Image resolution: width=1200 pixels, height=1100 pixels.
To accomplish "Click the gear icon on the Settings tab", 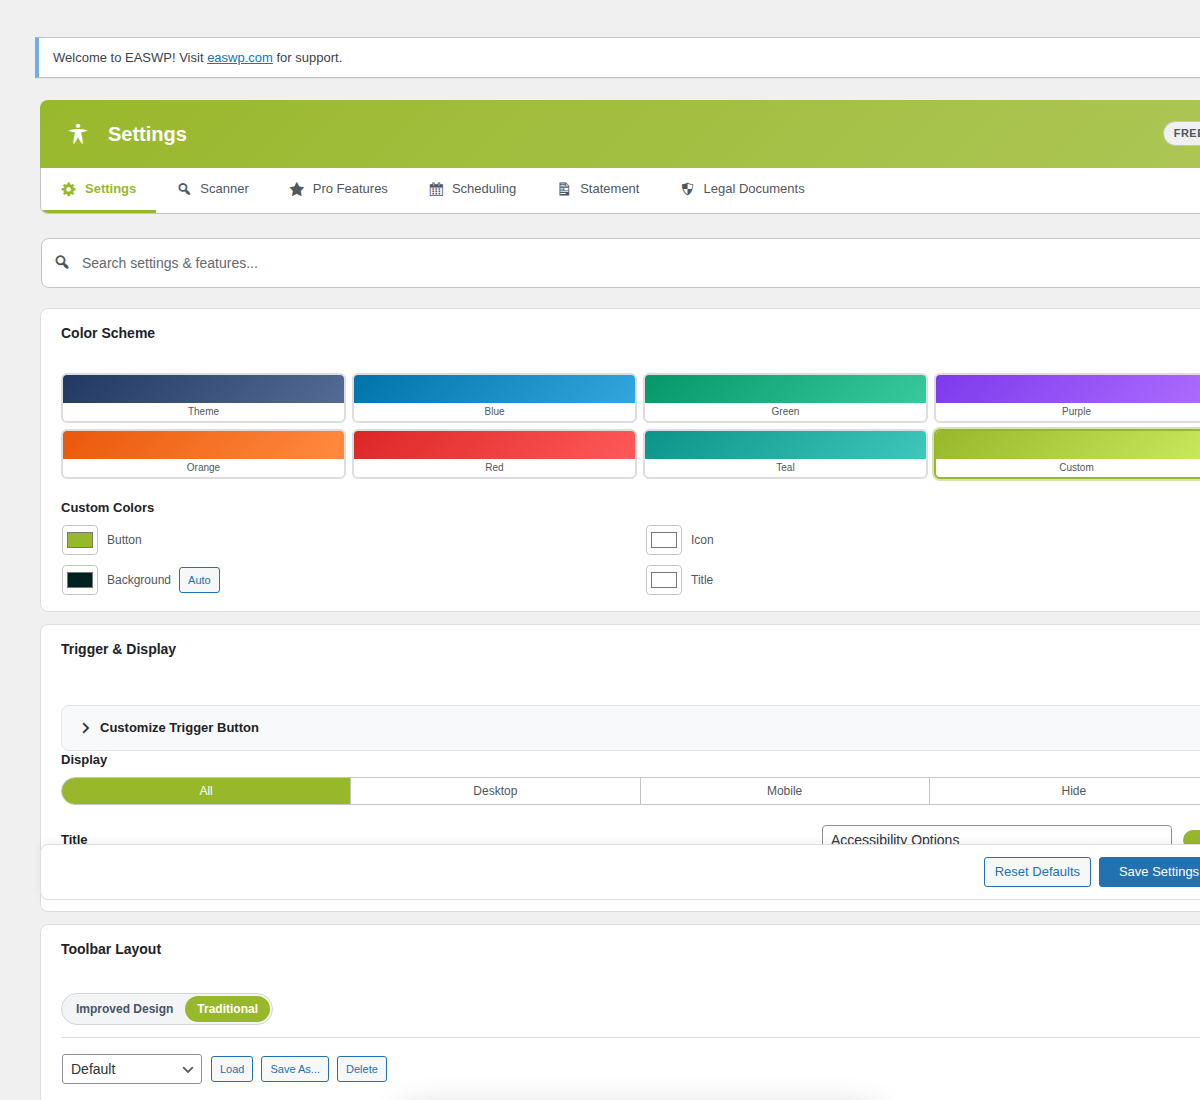I will (x=68, y=188).
